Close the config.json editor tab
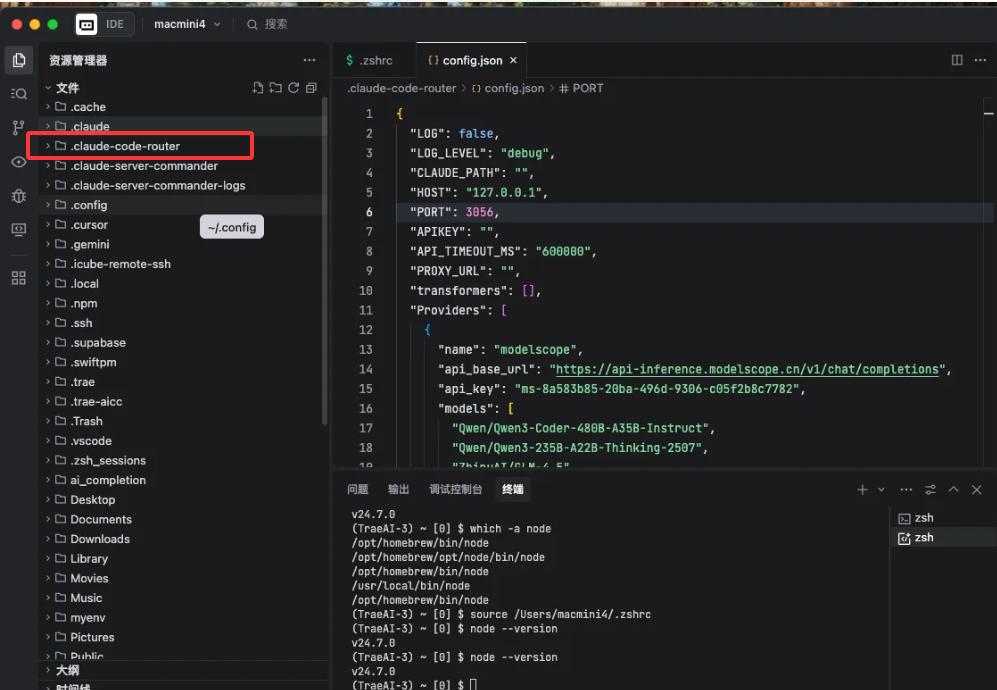 tap(513, 60)
